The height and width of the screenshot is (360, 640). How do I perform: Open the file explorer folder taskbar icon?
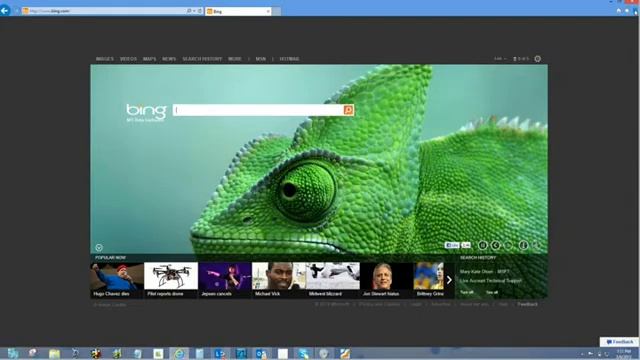54,353
